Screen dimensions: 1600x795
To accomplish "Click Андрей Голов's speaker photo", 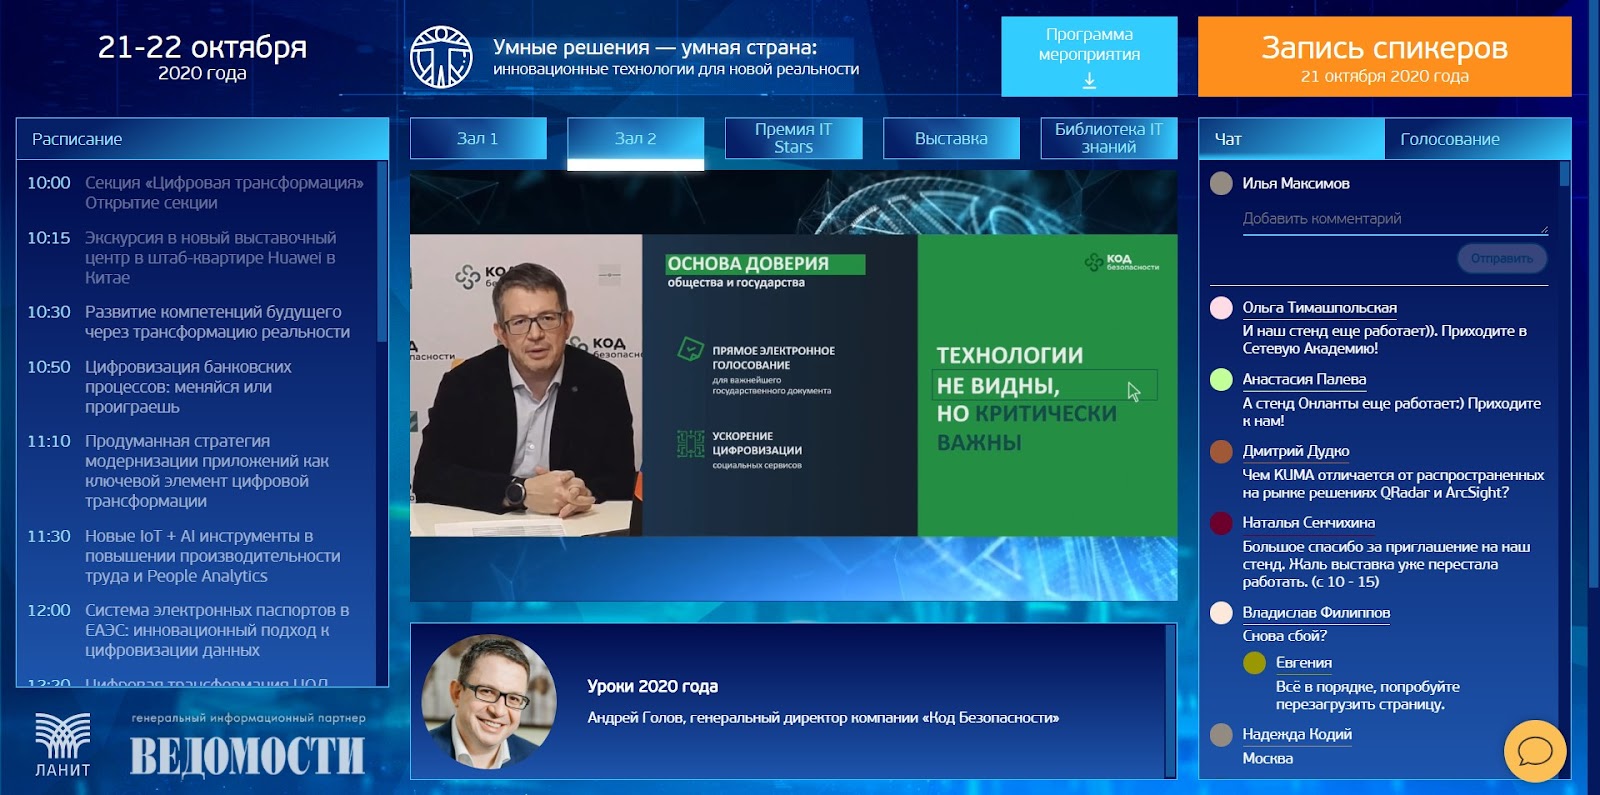I will click(489, 701).
